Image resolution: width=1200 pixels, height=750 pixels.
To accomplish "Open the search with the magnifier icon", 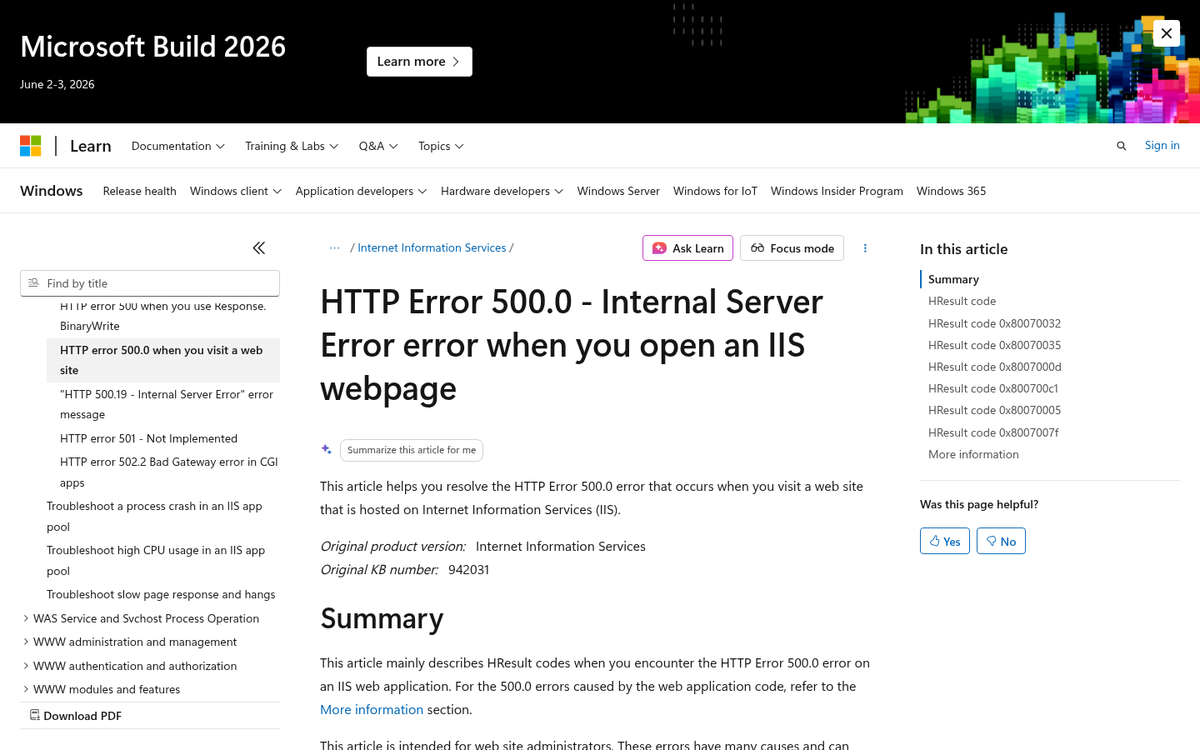I will pos(1121,145).
